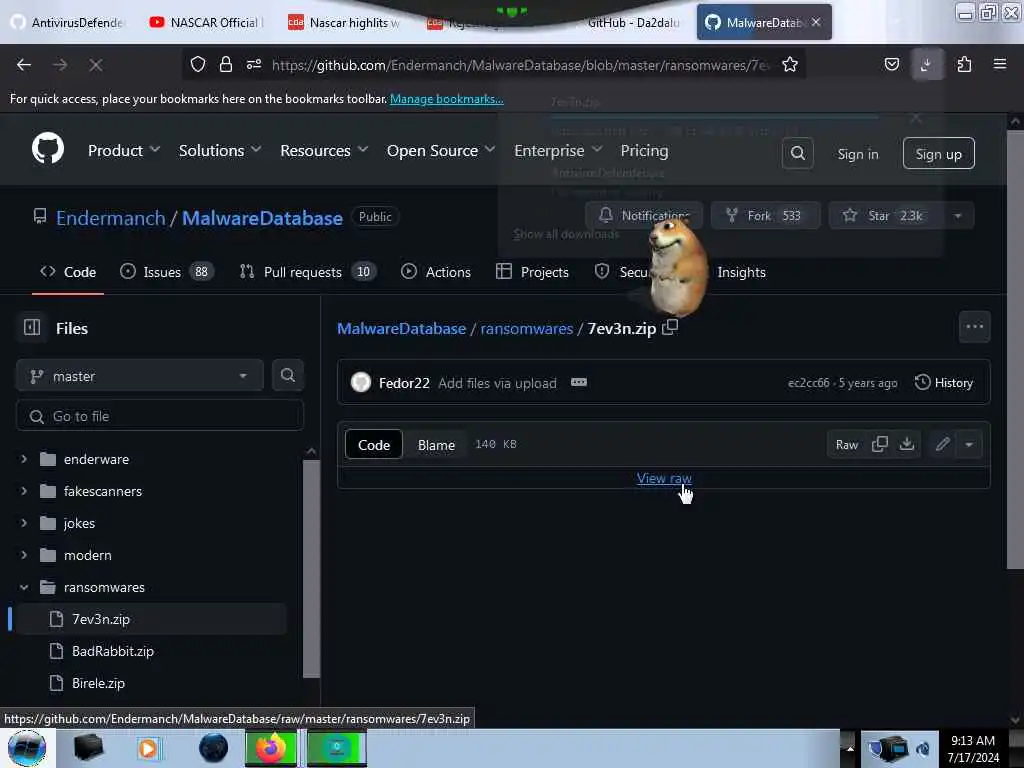Image resolution: width=1024 pixels, height=768 pixels.
Task: Copy the file path 7ev3n.zip
Action: click(x=670, y=327)
